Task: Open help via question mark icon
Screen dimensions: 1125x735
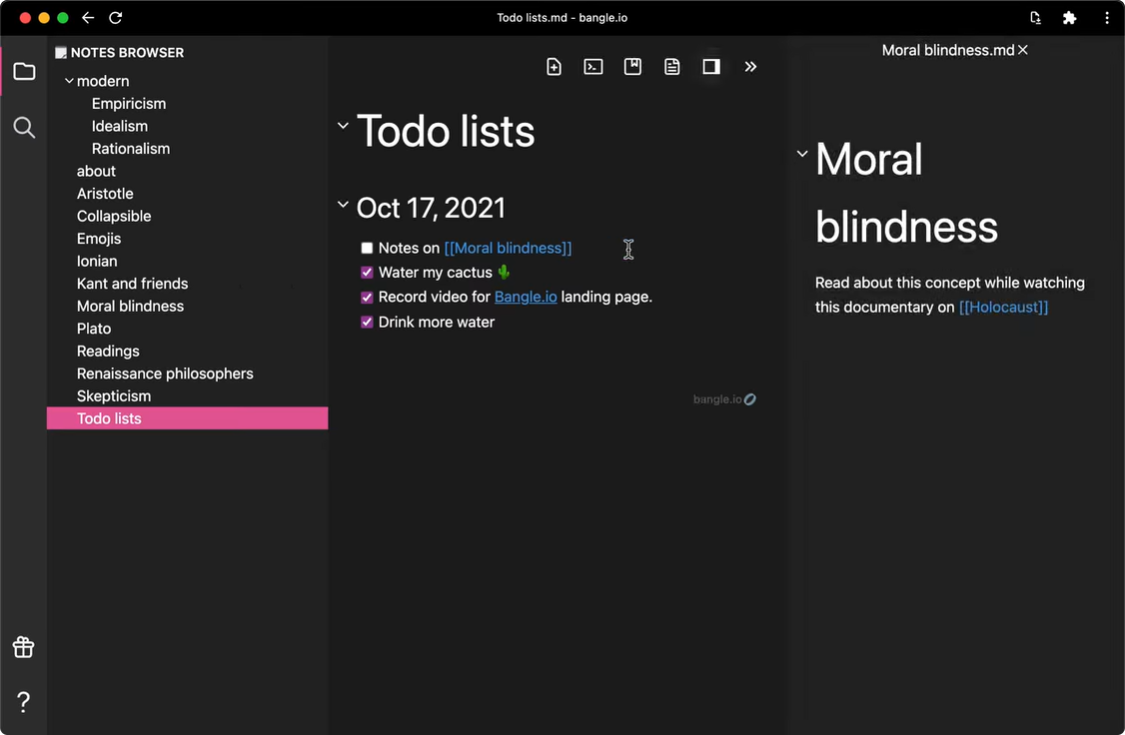Action: point(24,701)
